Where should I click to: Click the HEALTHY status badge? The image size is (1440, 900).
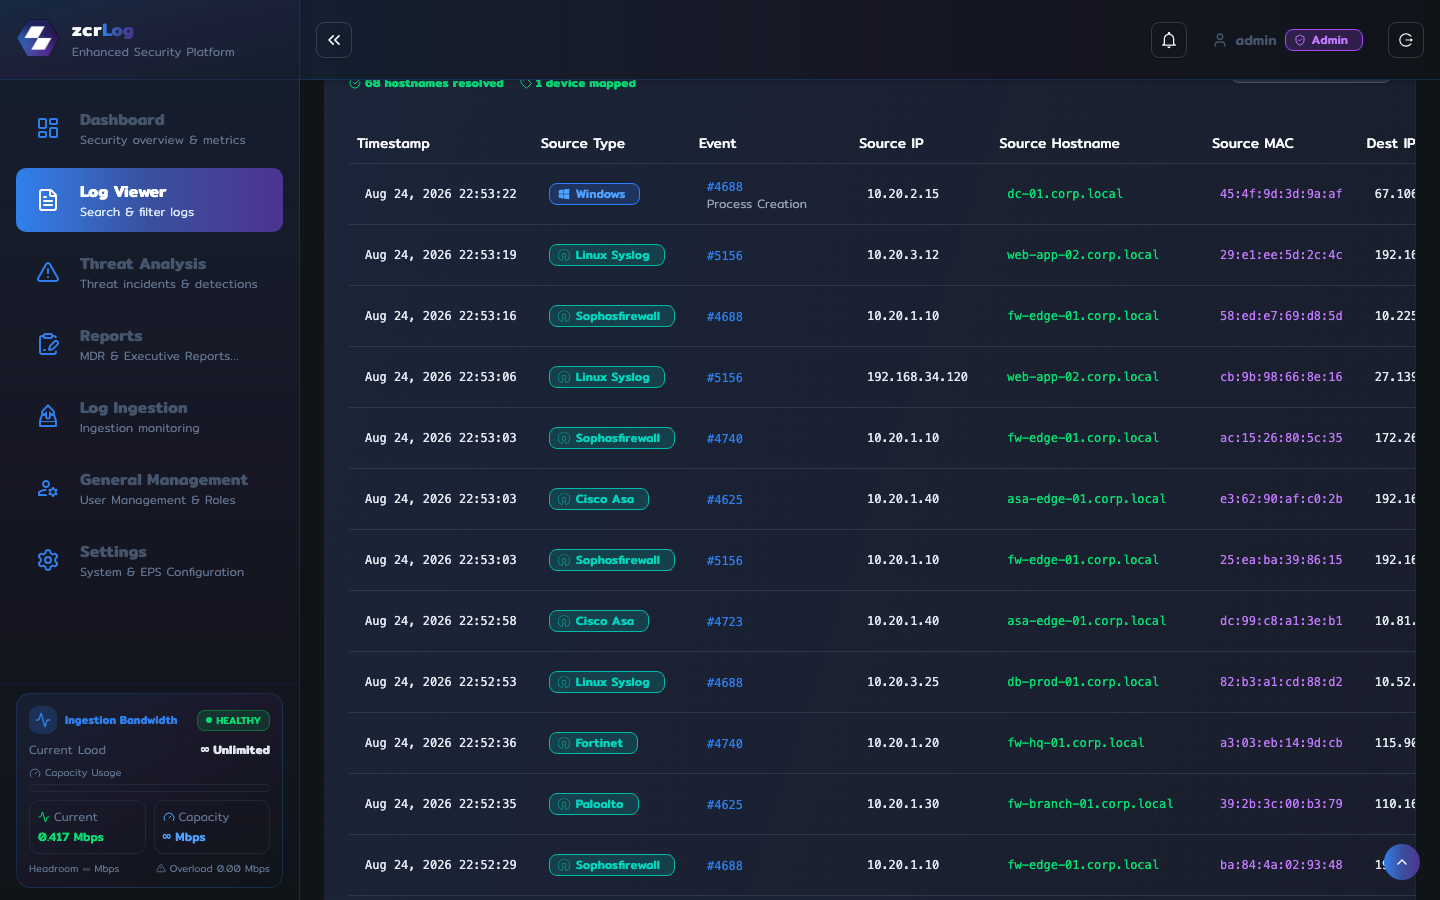[x=234, y=720]
